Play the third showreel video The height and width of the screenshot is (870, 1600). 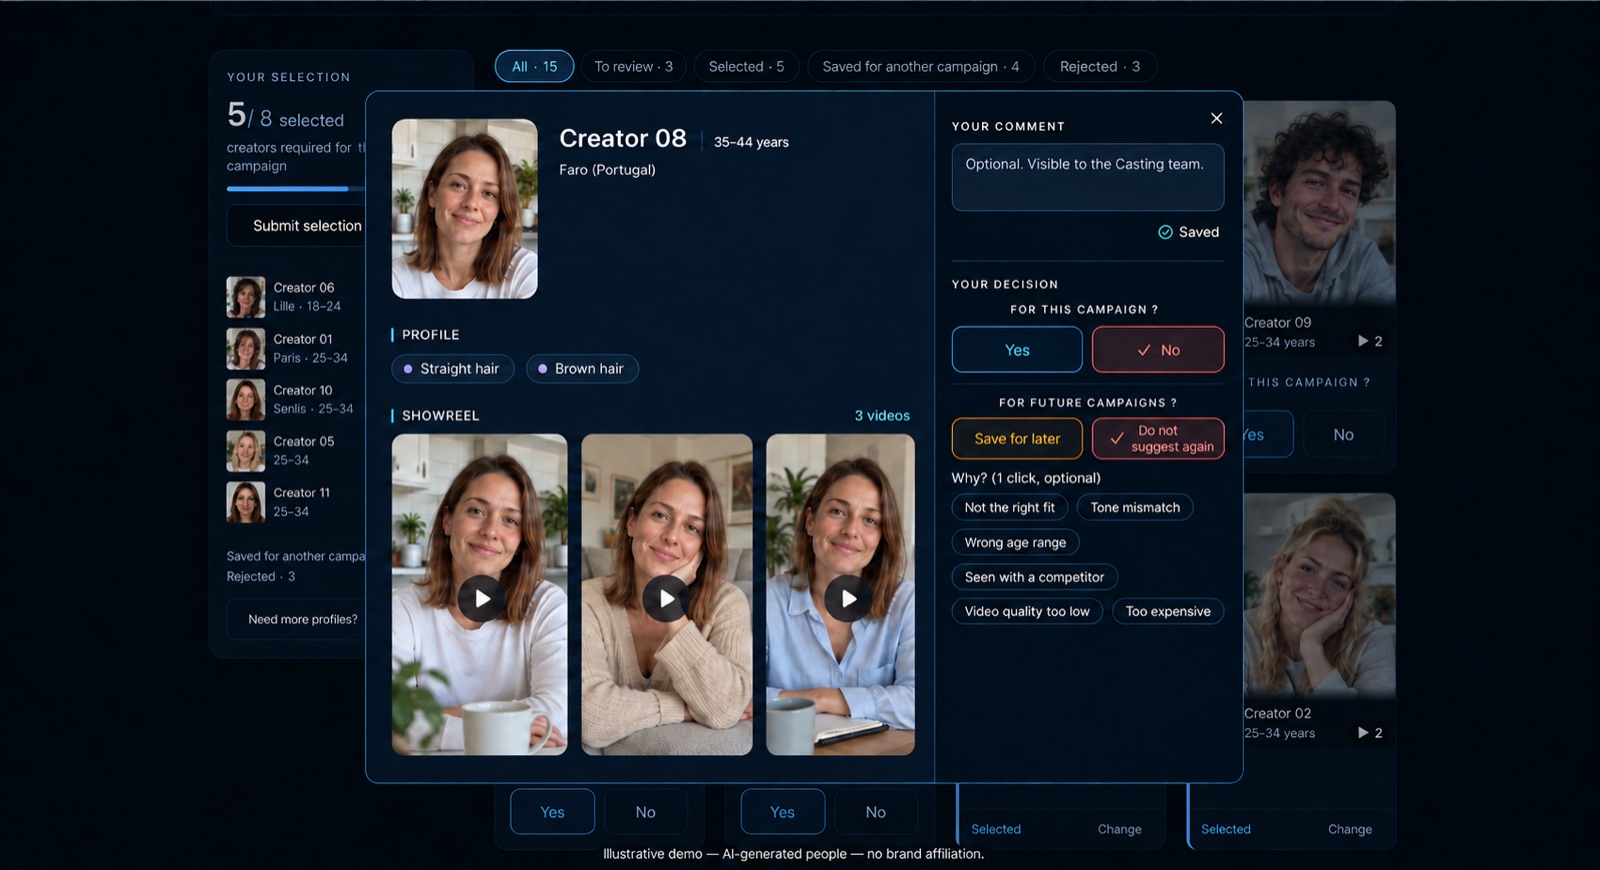click(x=849, y=598)
